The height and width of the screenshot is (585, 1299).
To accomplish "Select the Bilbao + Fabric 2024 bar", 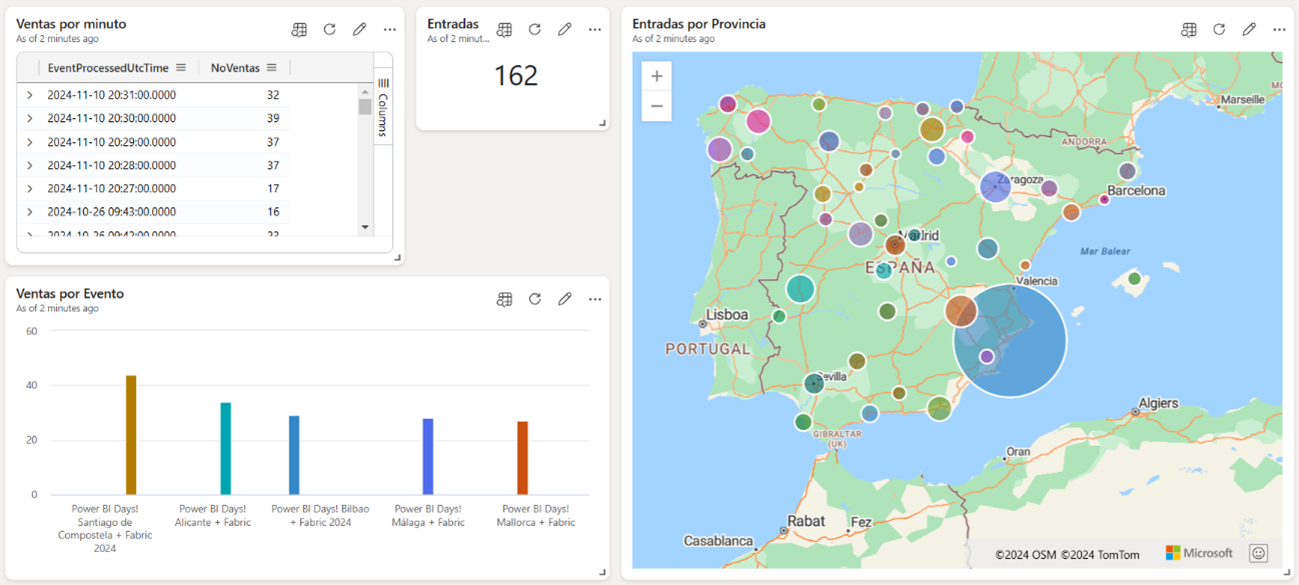I will [294, 455].
